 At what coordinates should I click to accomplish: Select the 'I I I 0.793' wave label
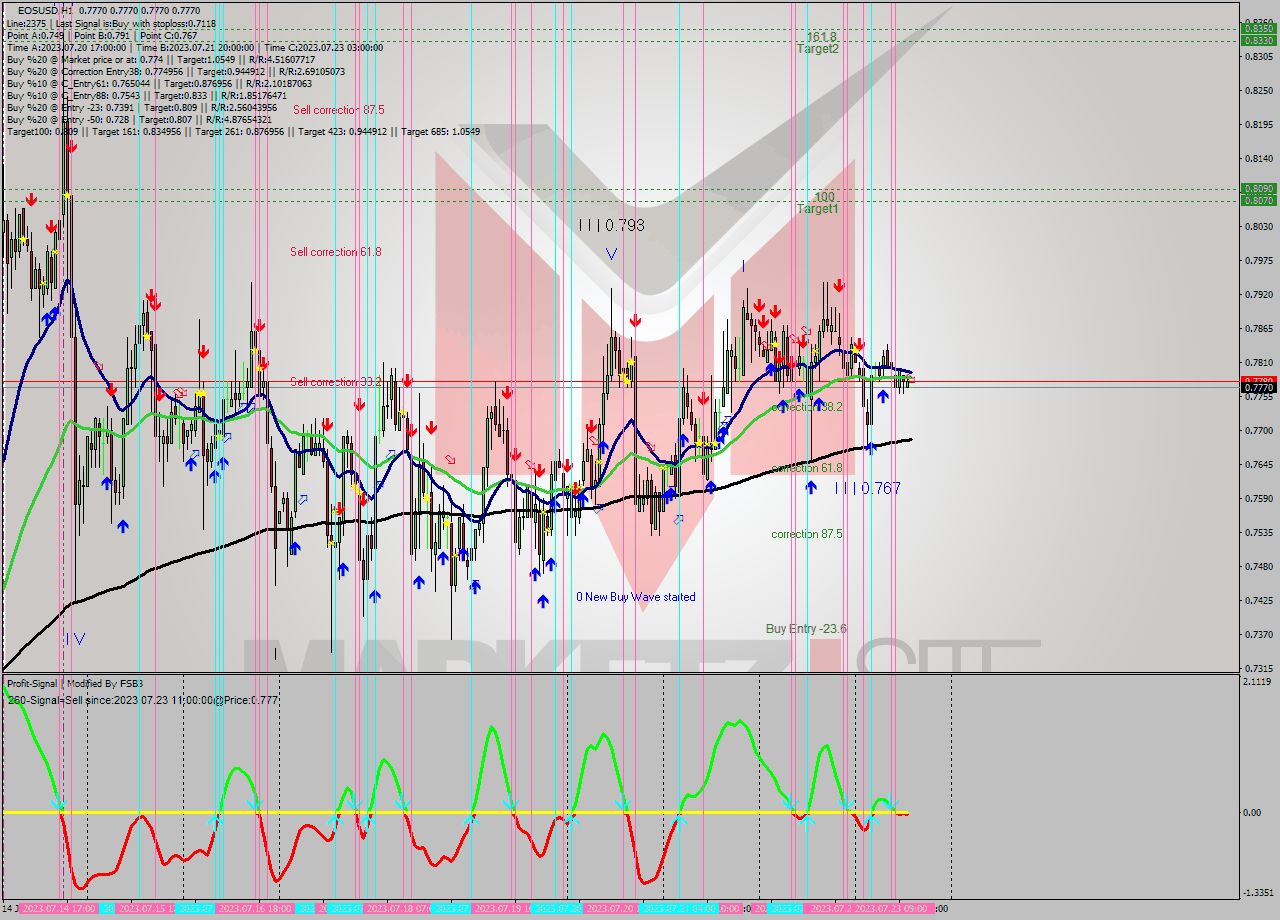pyautogui.click(x=612, y=226)
